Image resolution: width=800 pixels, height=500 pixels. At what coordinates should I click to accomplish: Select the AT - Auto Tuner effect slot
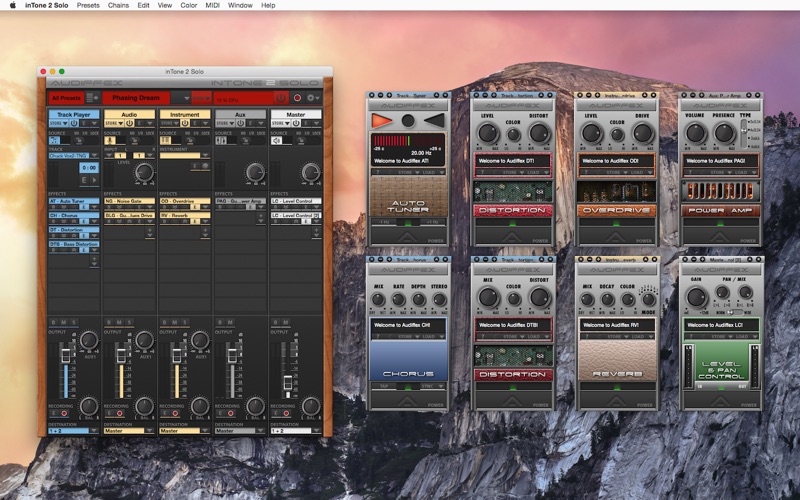pos(74,201)
